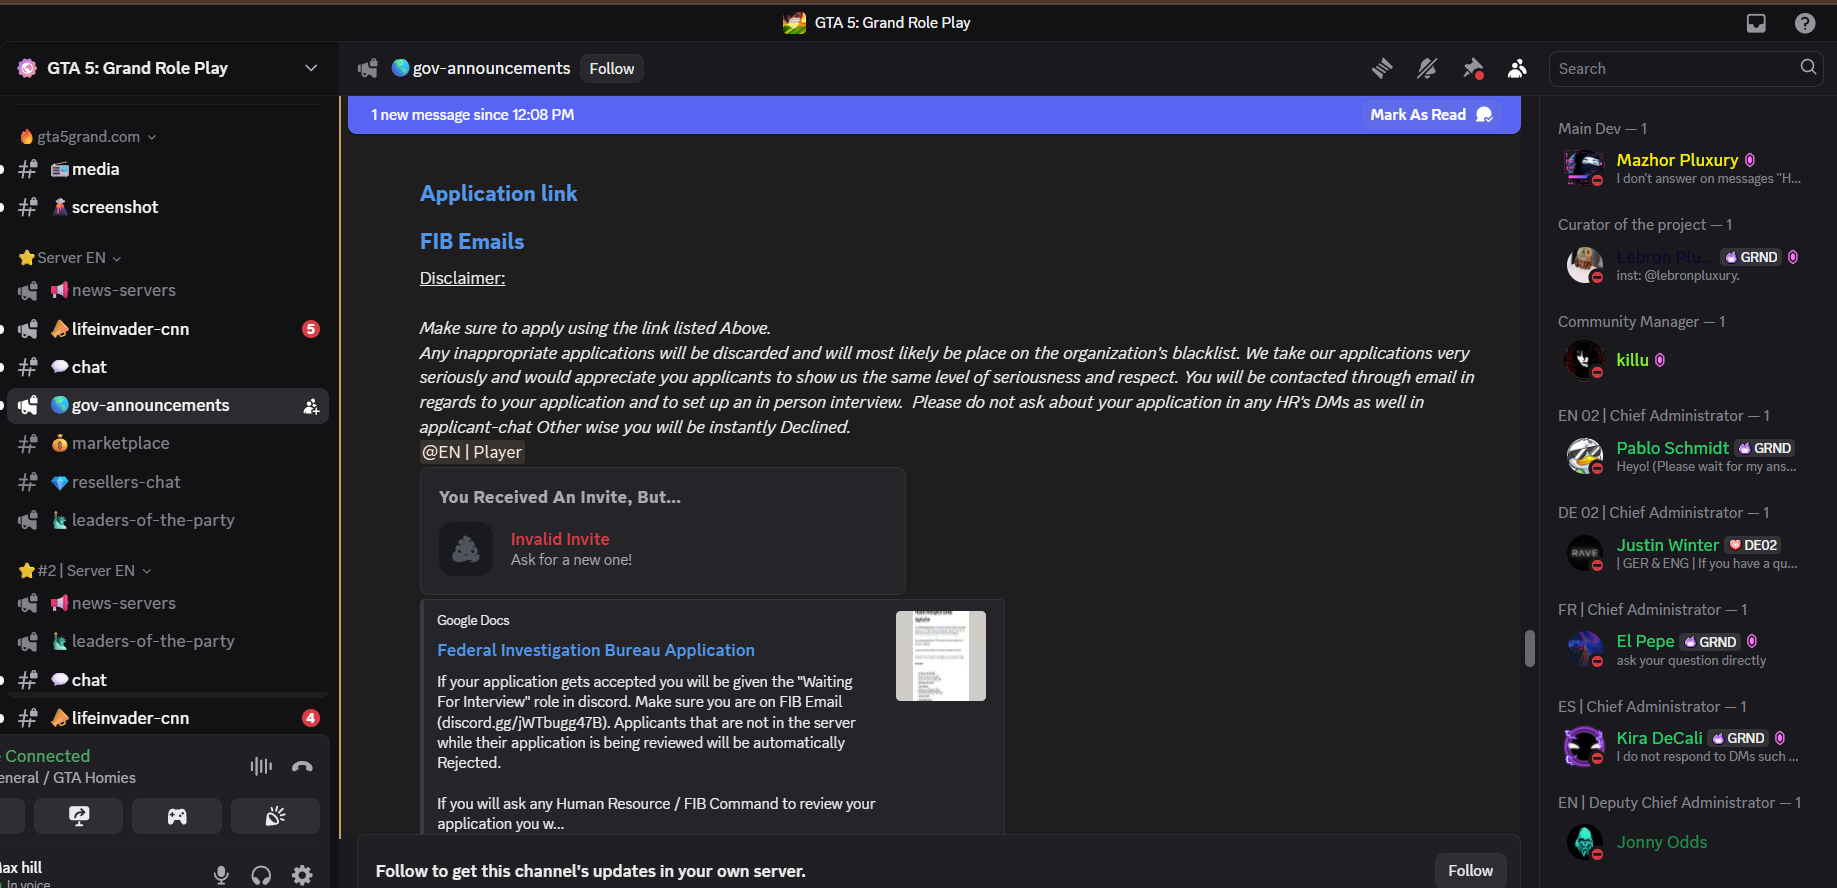Open Federal Investigation Bureau Application link
The image size is (1837, 888).
pos(596,650)
